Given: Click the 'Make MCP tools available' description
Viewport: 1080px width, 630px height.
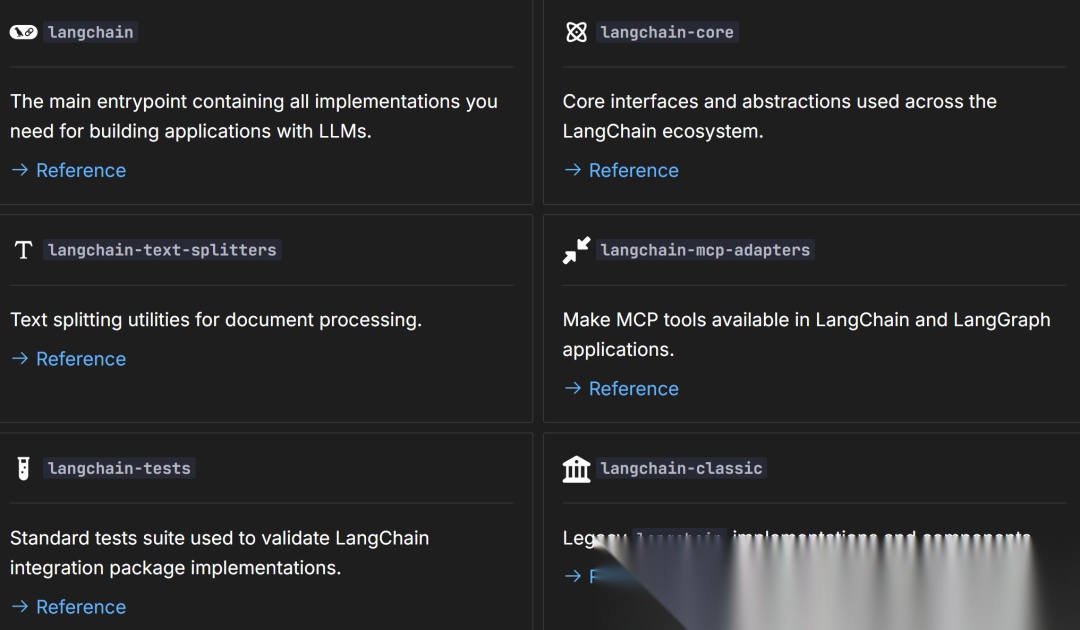Looking at the screenshot, I should tap(807, 334).
